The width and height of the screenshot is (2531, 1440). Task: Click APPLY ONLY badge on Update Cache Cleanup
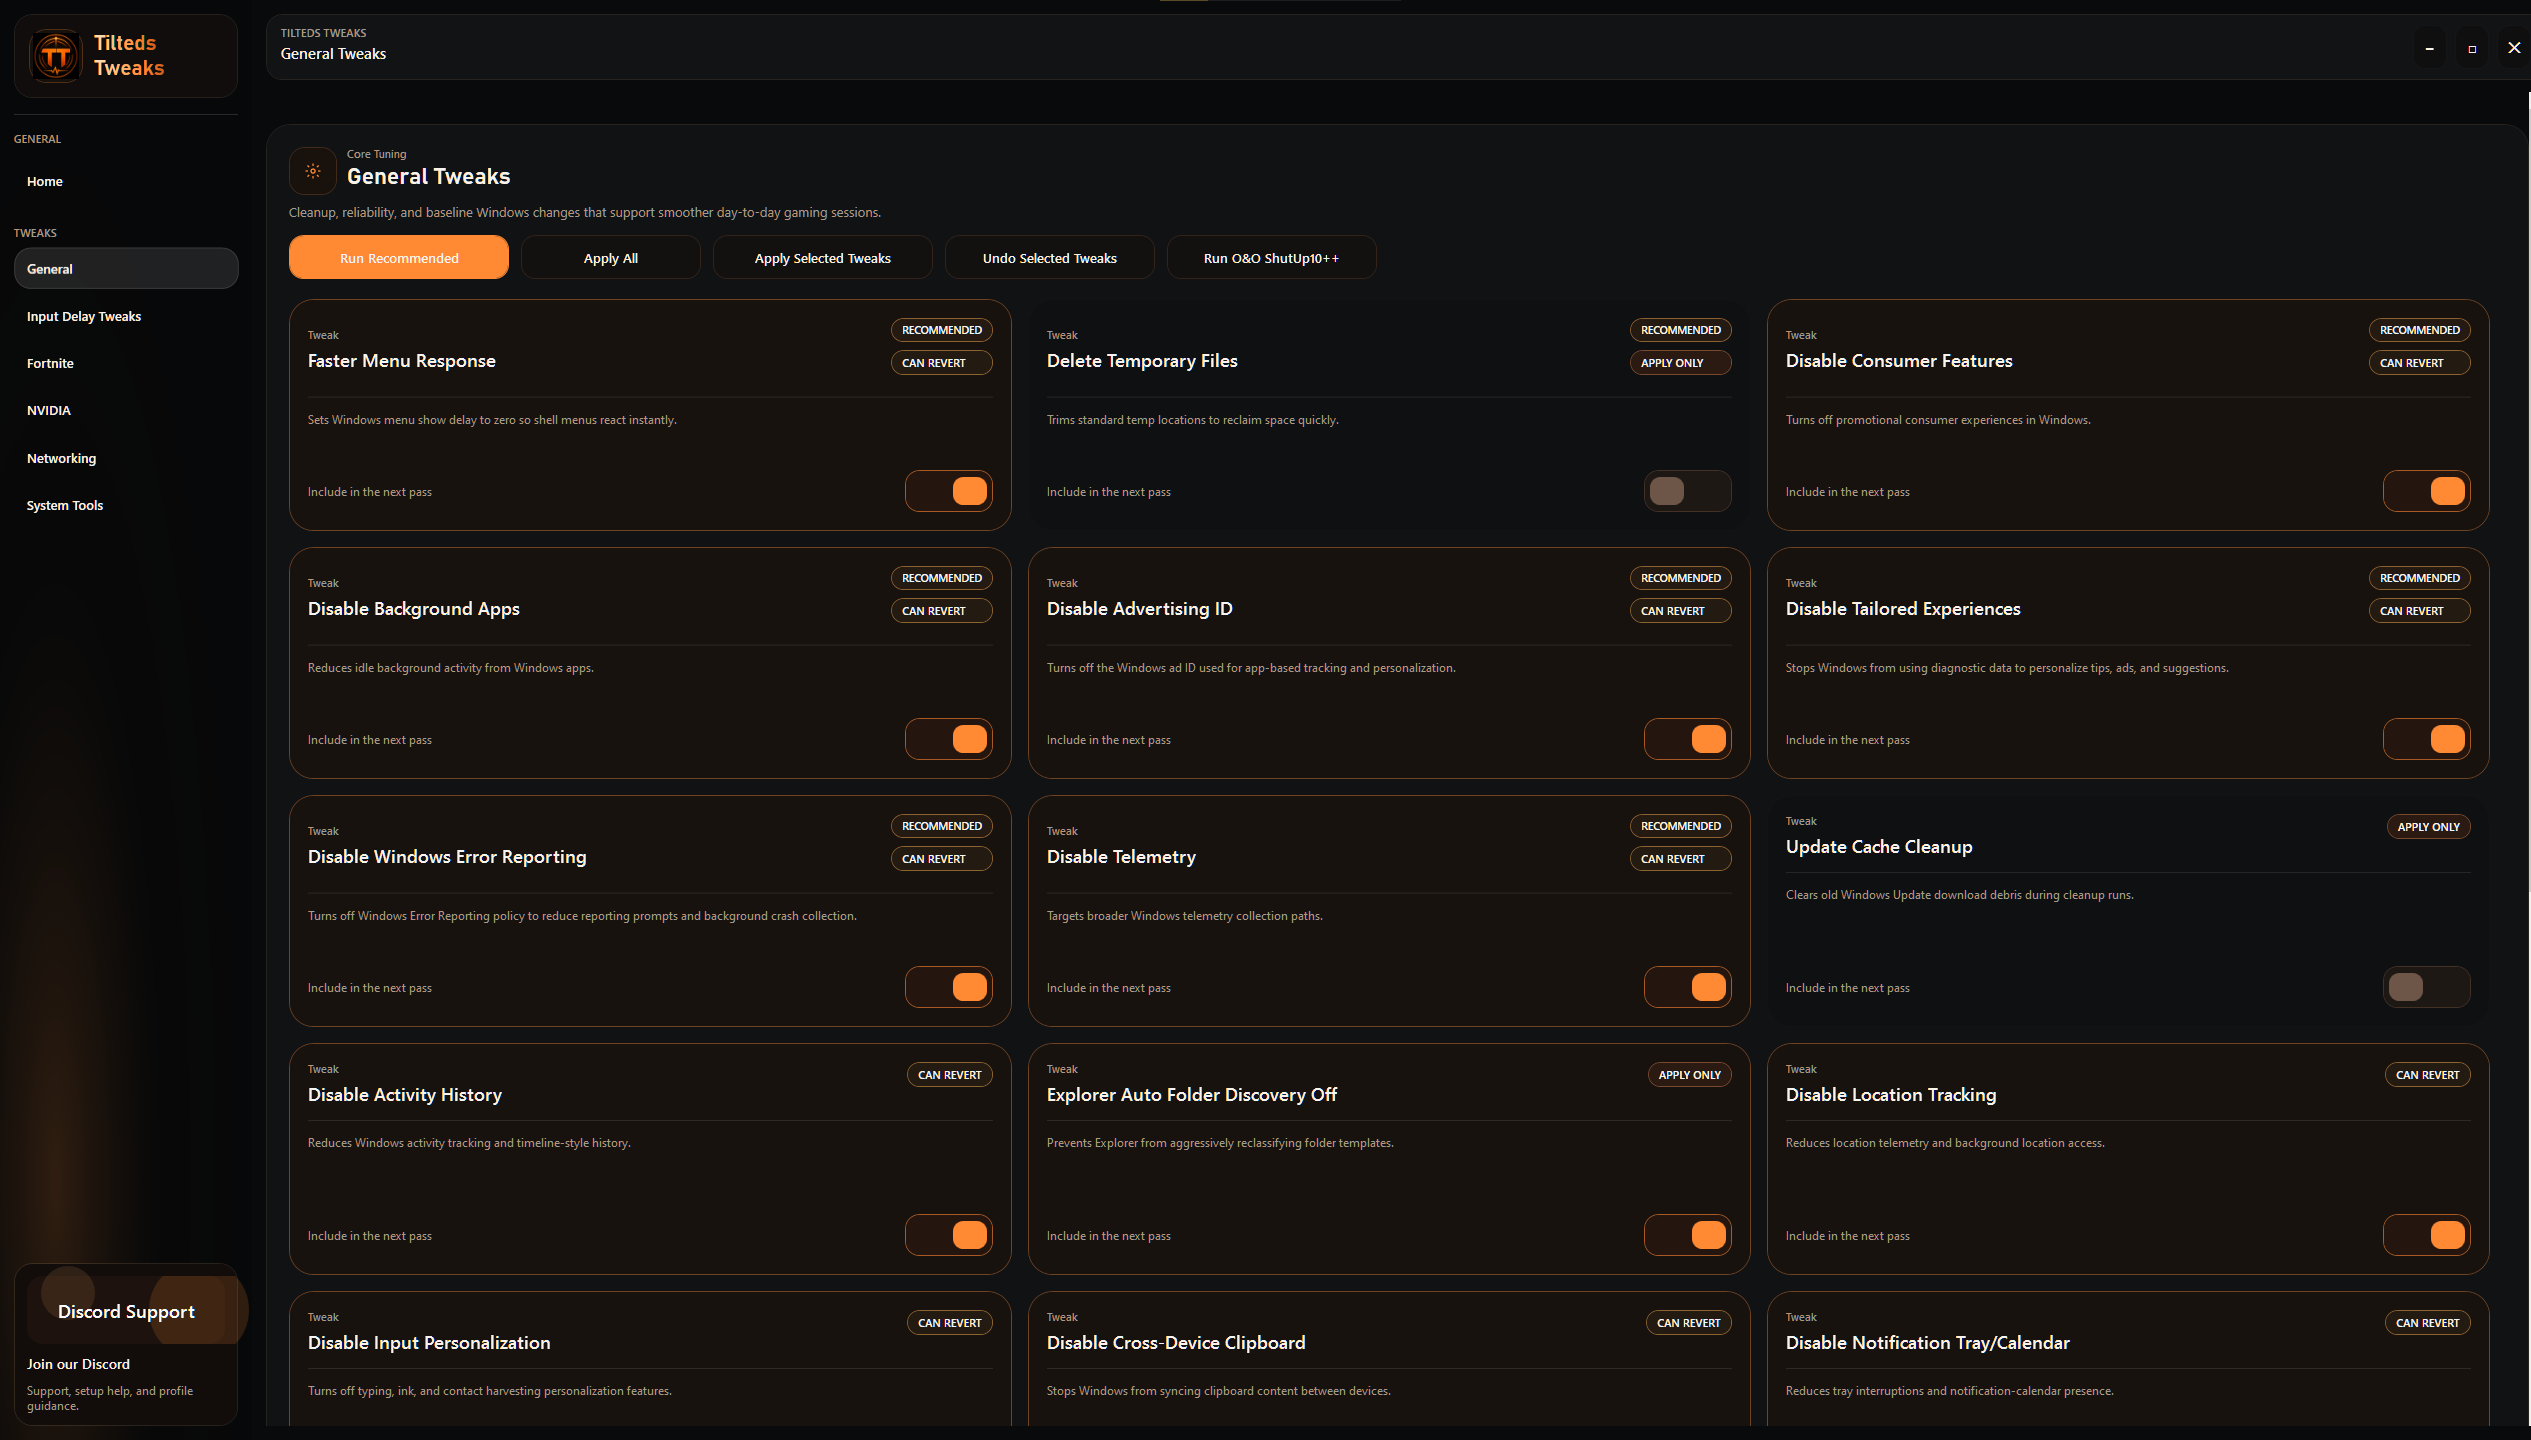click(2428, 827)
